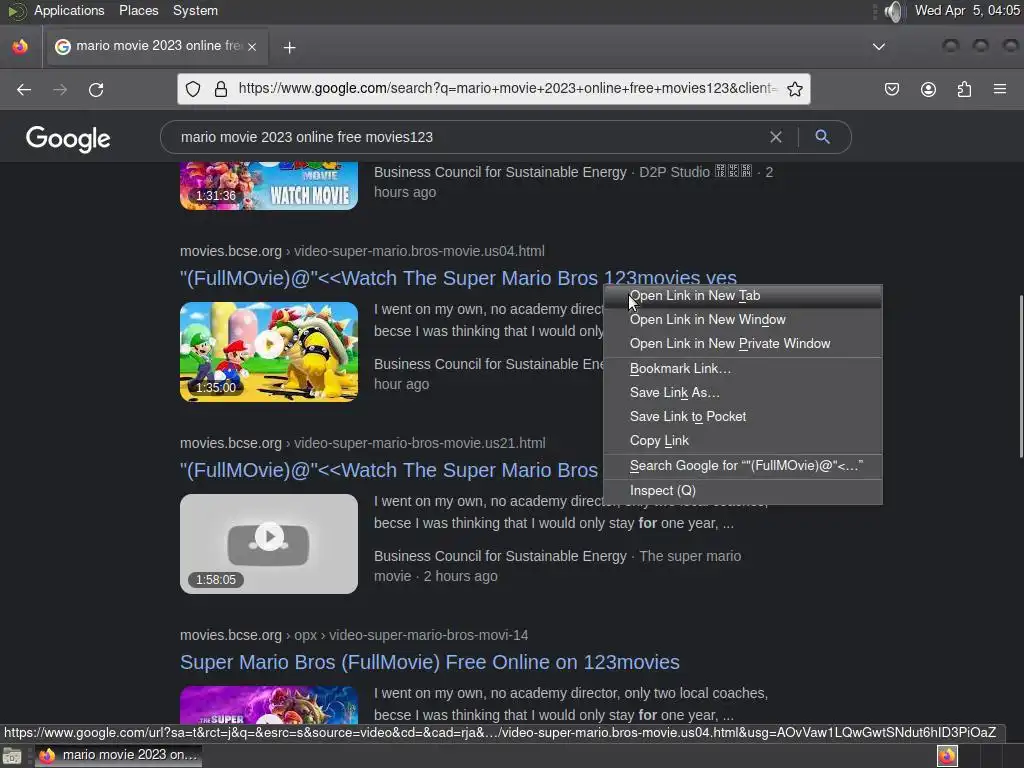Switch to mario movie 2023 taskbar window button
This screenshot has width=1024, height=768.
[x=119, y=756]
